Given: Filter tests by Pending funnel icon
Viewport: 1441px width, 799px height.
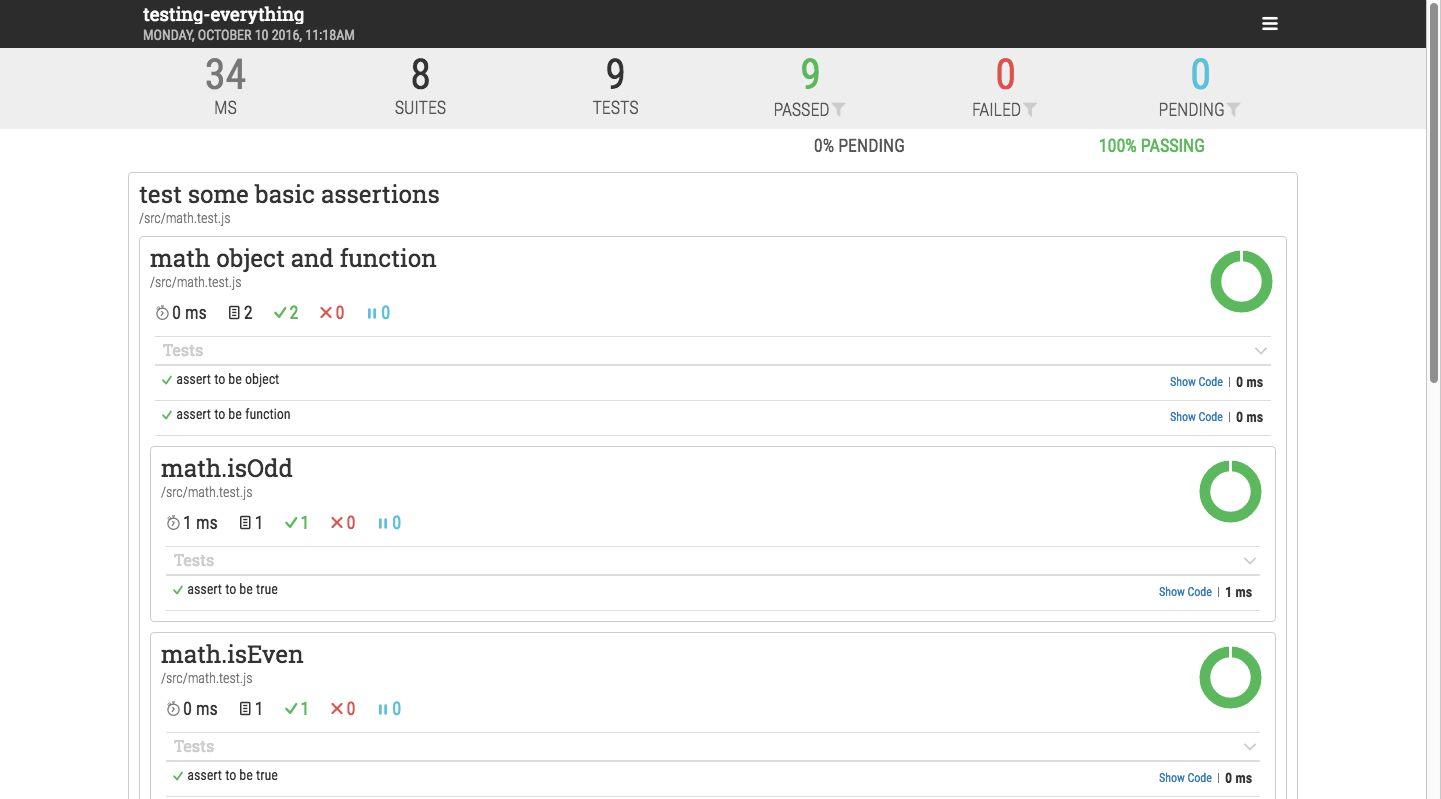Looking at the screenshot, I should (x=1234, y=110).
